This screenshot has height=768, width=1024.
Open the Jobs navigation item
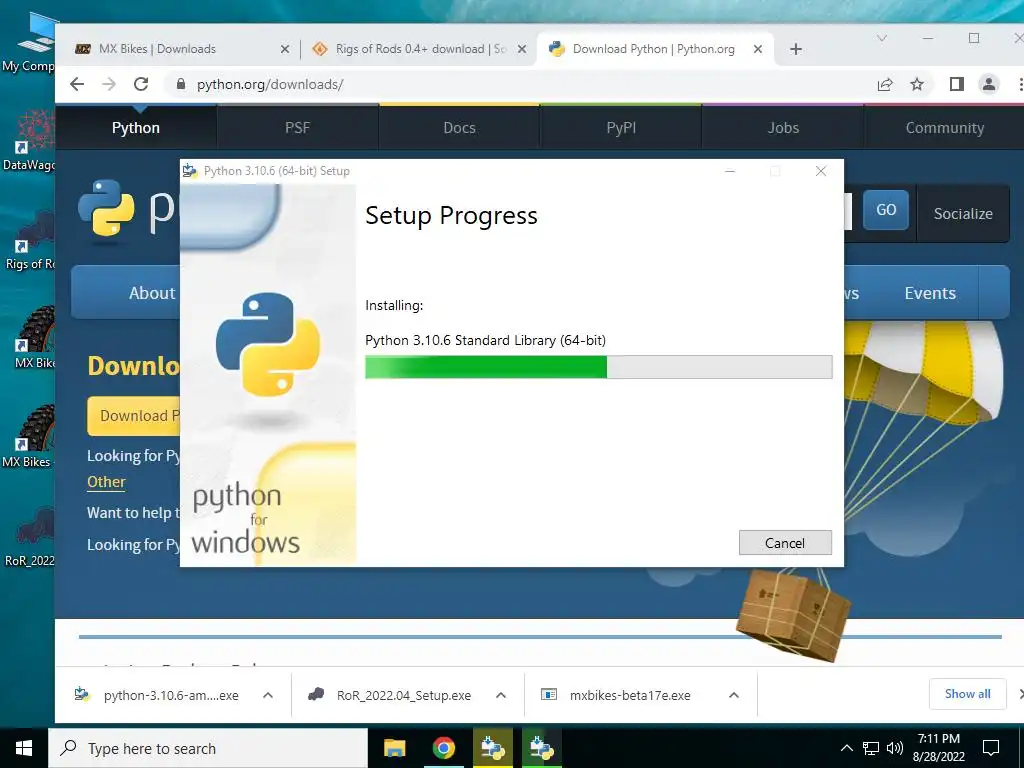click(x=783, y=127)
